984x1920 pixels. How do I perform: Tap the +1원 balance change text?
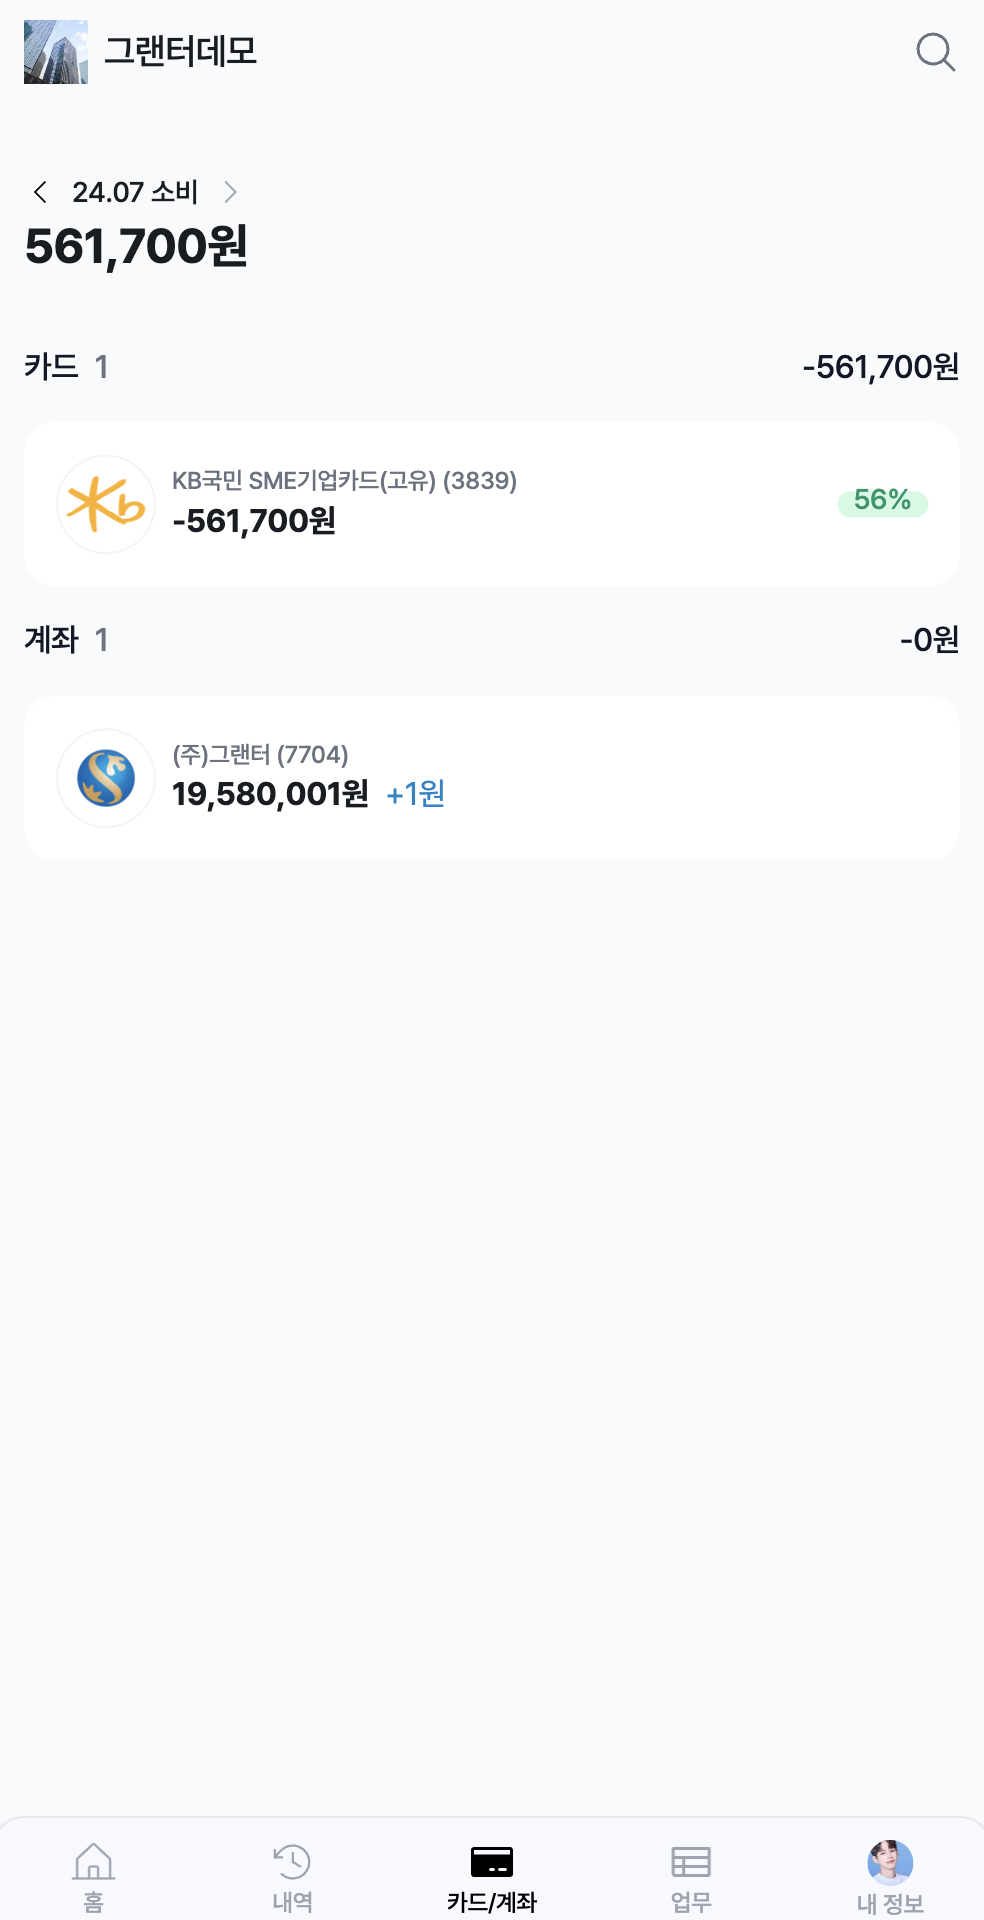[415, 794]
